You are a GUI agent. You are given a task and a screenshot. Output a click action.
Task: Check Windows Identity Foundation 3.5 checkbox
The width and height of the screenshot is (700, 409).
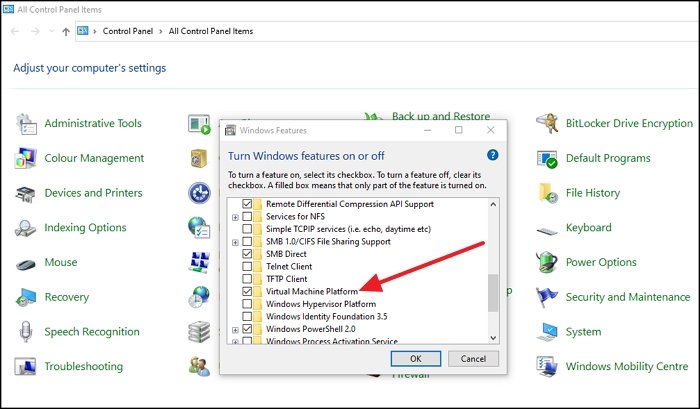click(x=247, y=317)
